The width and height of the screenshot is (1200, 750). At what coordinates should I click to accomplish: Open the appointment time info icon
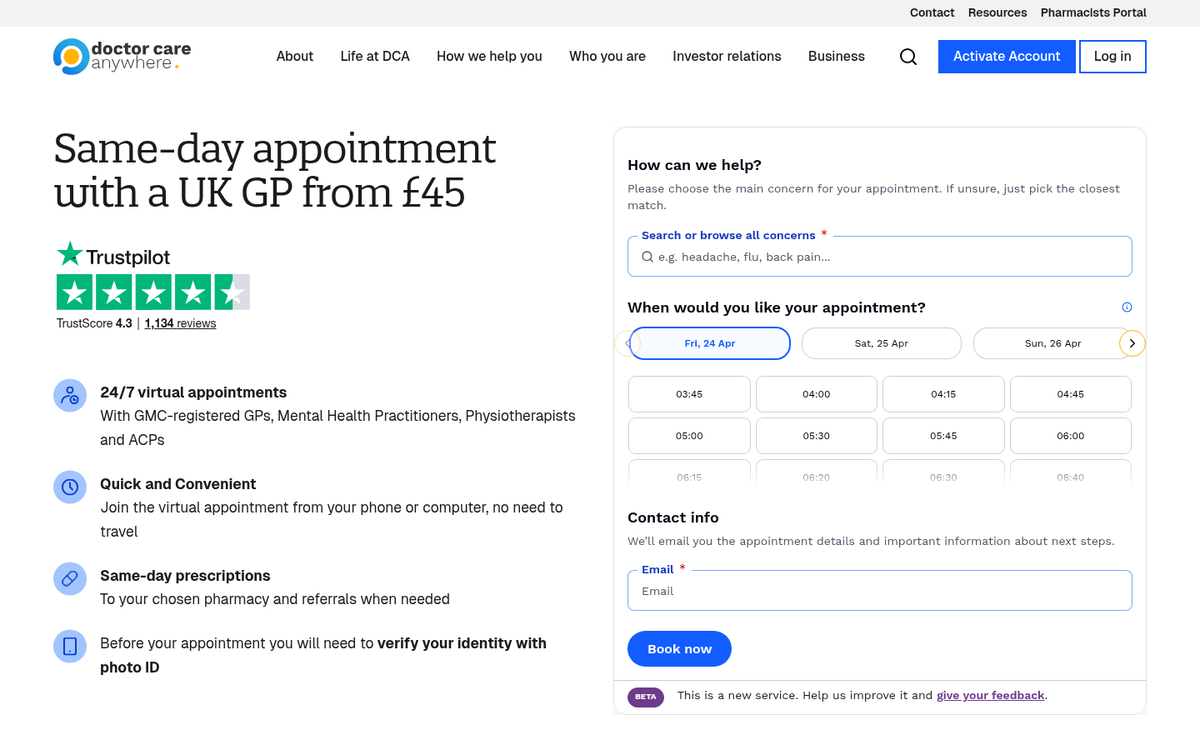(x=1126, y=307)
